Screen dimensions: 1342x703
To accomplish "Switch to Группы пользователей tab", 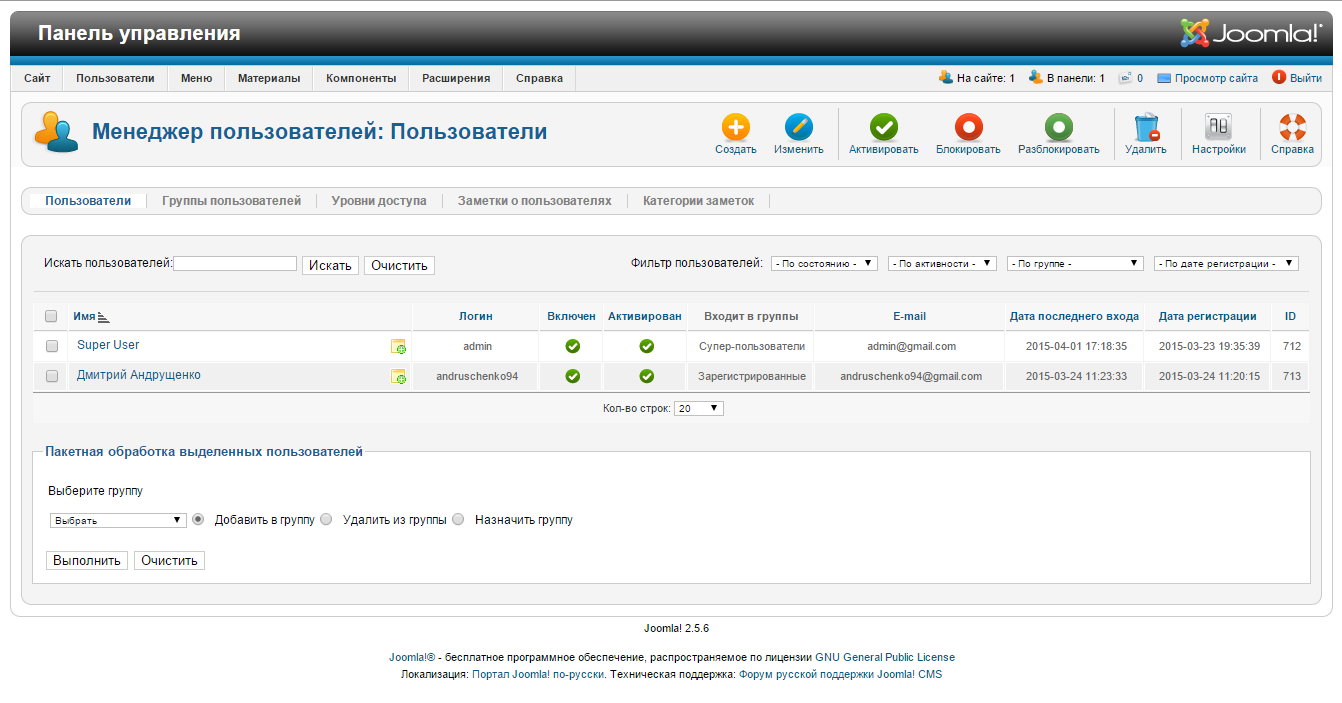I will click(231, 201).
